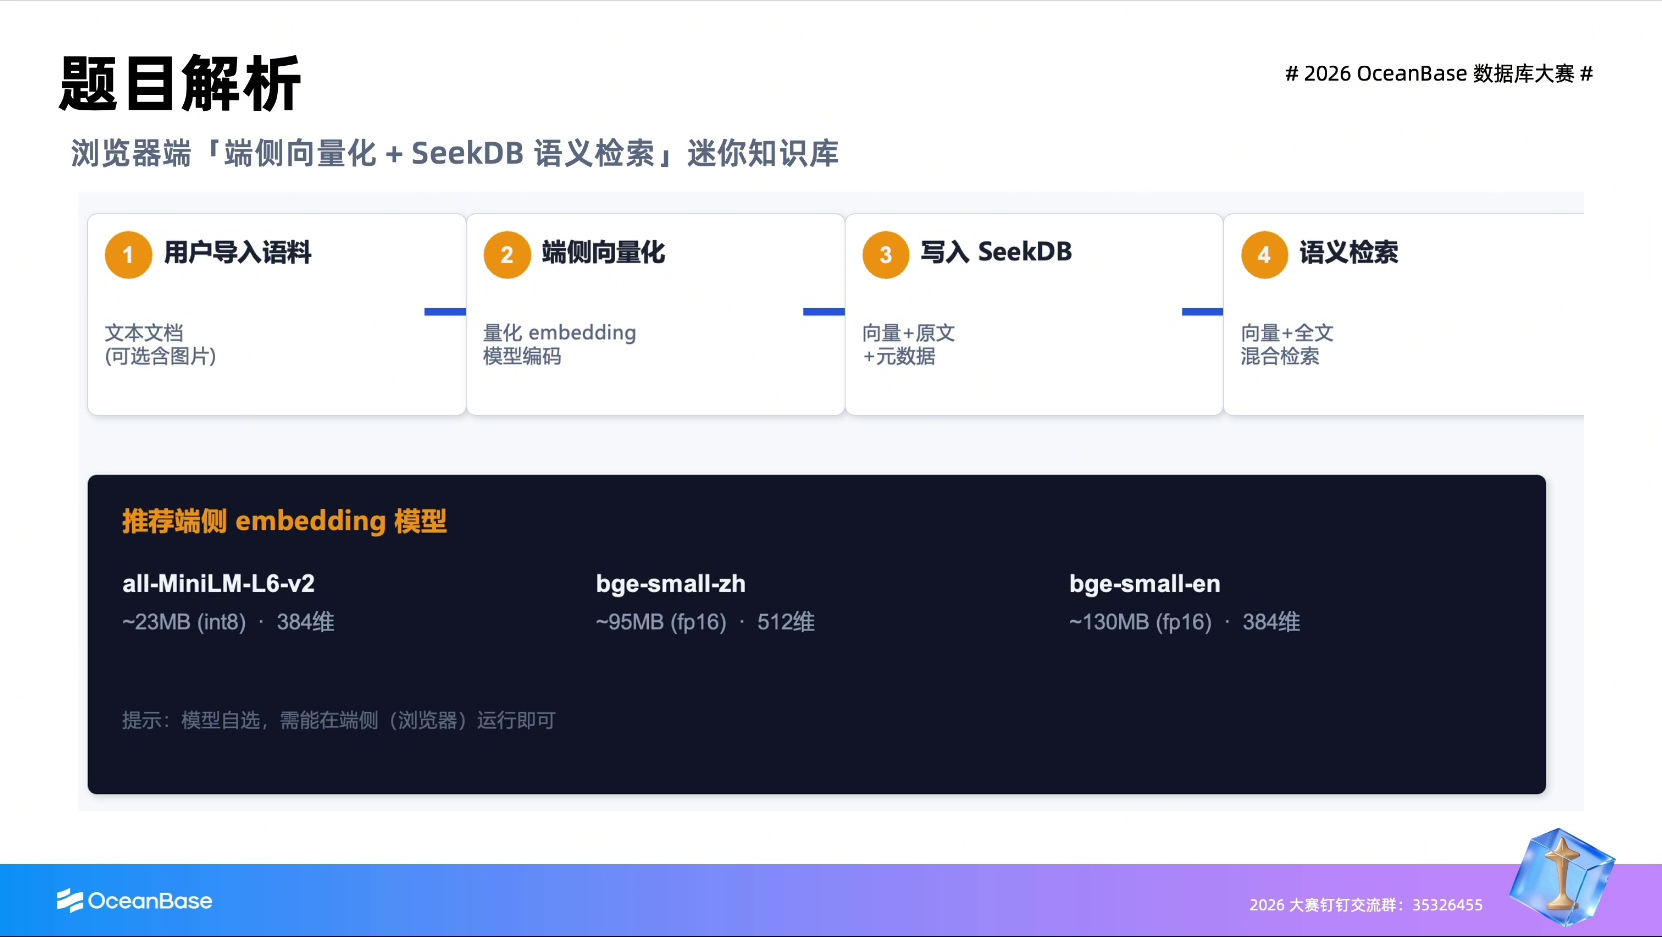Select the 语义检索 card heading
Image resolution: width=1662 pixels, height=937 pixels.
pyautogui.click(x=1348, y=252)
